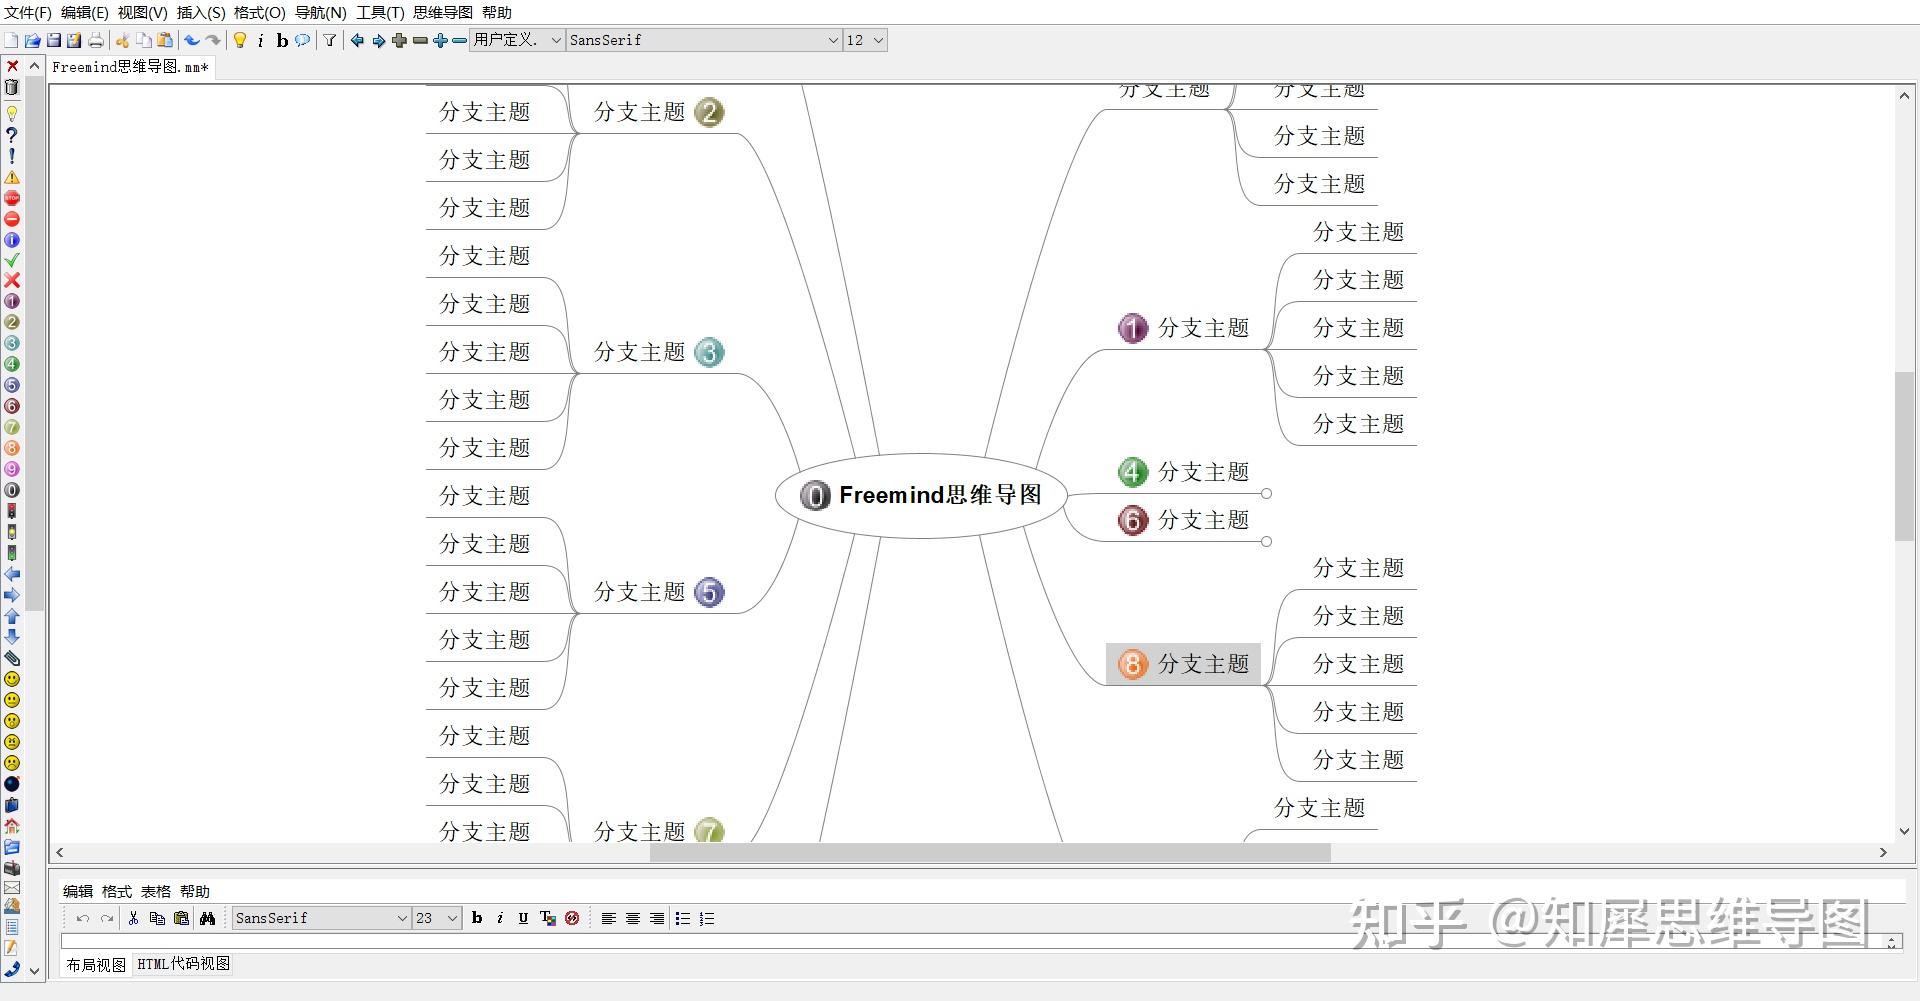
Task: Navigate to next map with right arrow
Action: coord(378,40)
